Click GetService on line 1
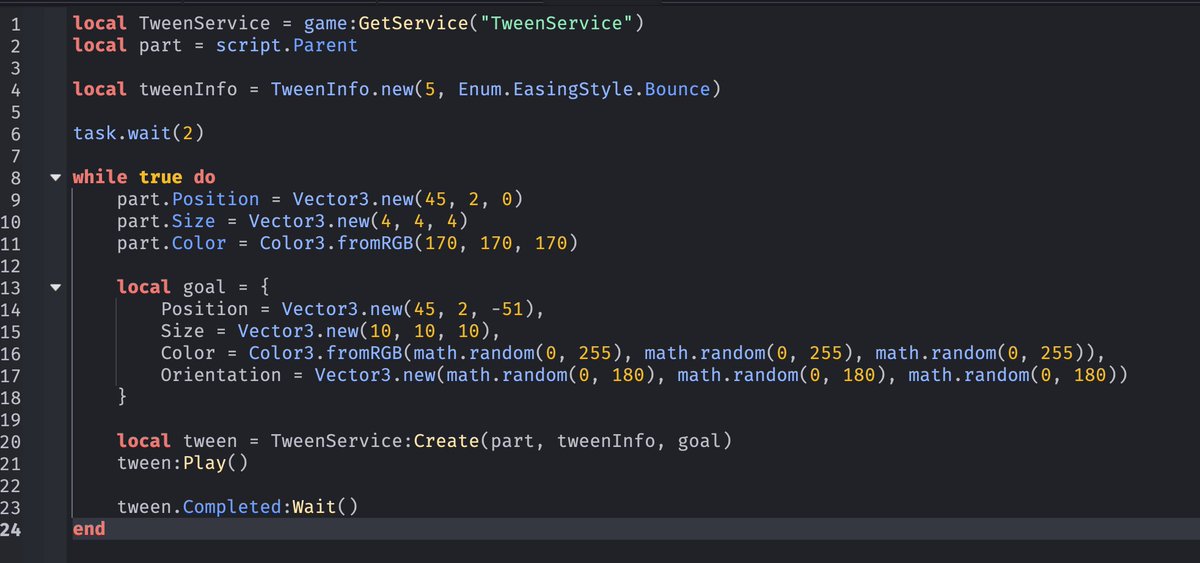Viewport: 1200px width, 563px height. (414, 23)
